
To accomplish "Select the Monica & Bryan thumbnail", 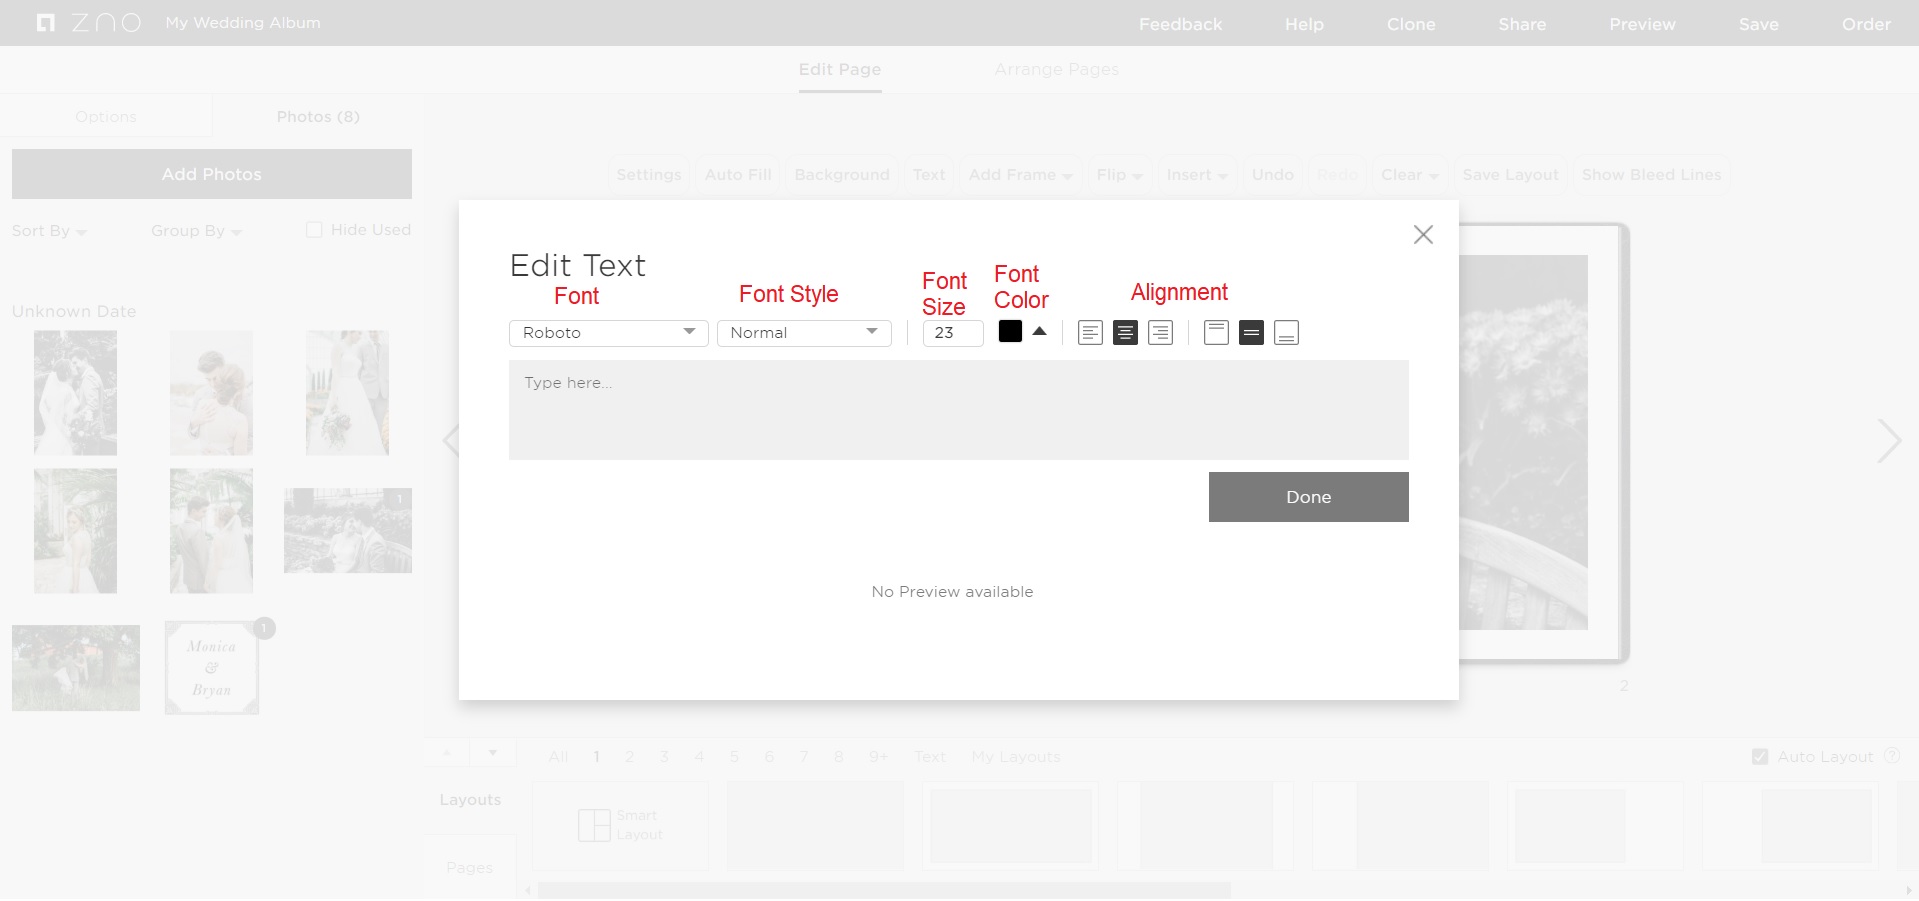I will pyautogui.click(x=212, y=668).
